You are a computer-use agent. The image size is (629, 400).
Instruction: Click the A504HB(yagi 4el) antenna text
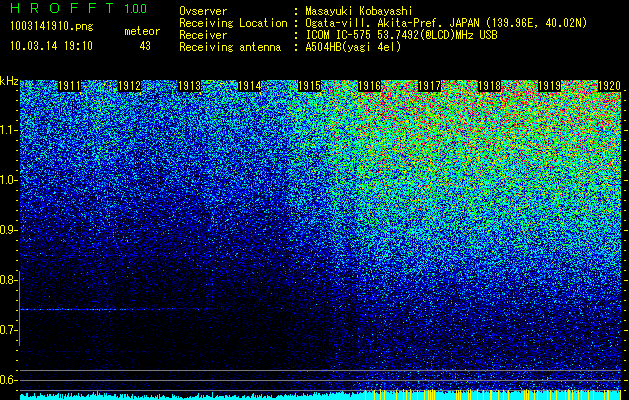353,47
